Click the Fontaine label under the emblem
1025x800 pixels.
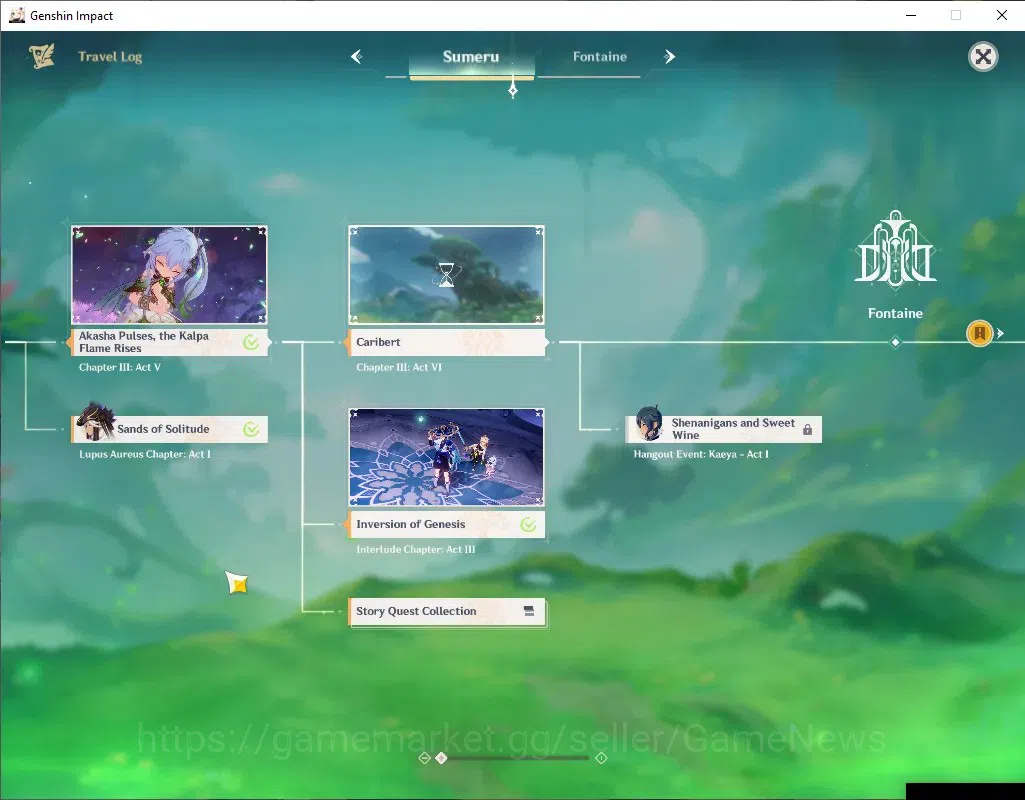pos(895,314)
